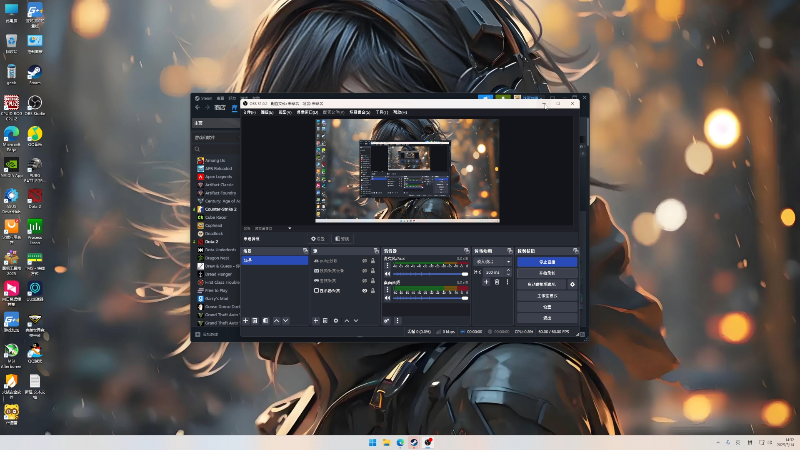800x450 pixels.
Task: Go forward in the Steam window
Action: tap(207, 107)
